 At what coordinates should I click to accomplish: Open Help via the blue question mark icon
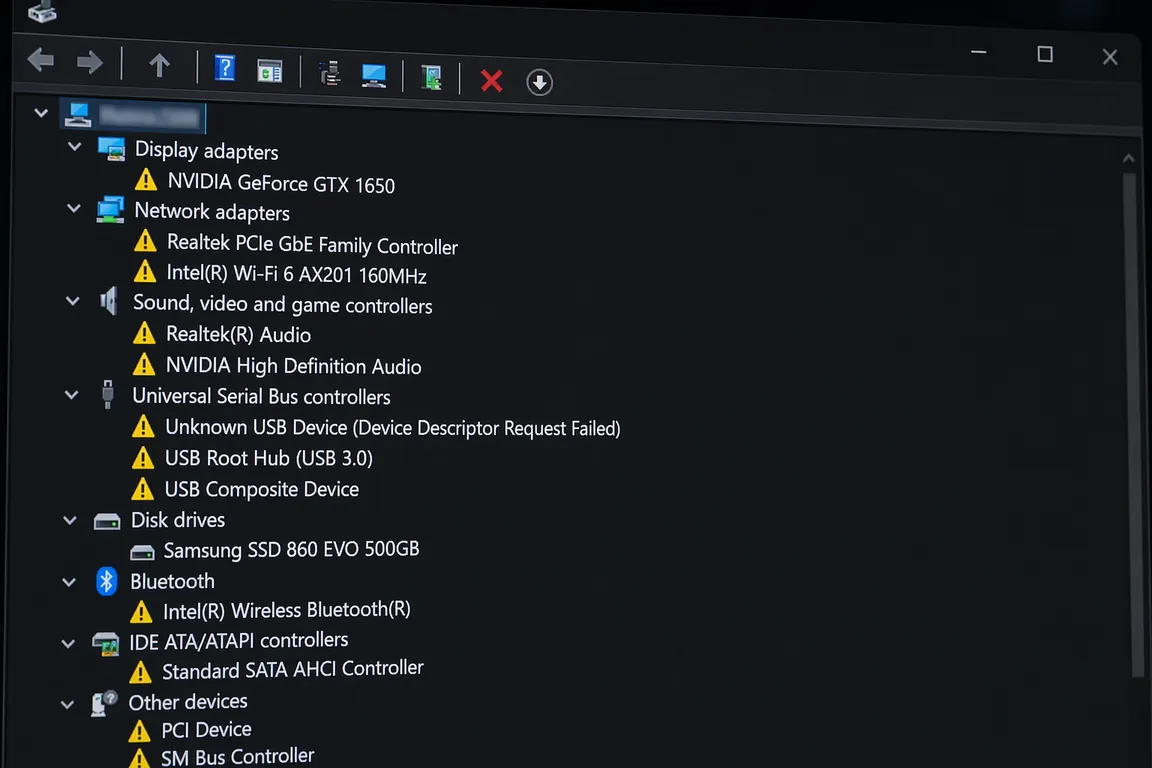coord(225,68)
